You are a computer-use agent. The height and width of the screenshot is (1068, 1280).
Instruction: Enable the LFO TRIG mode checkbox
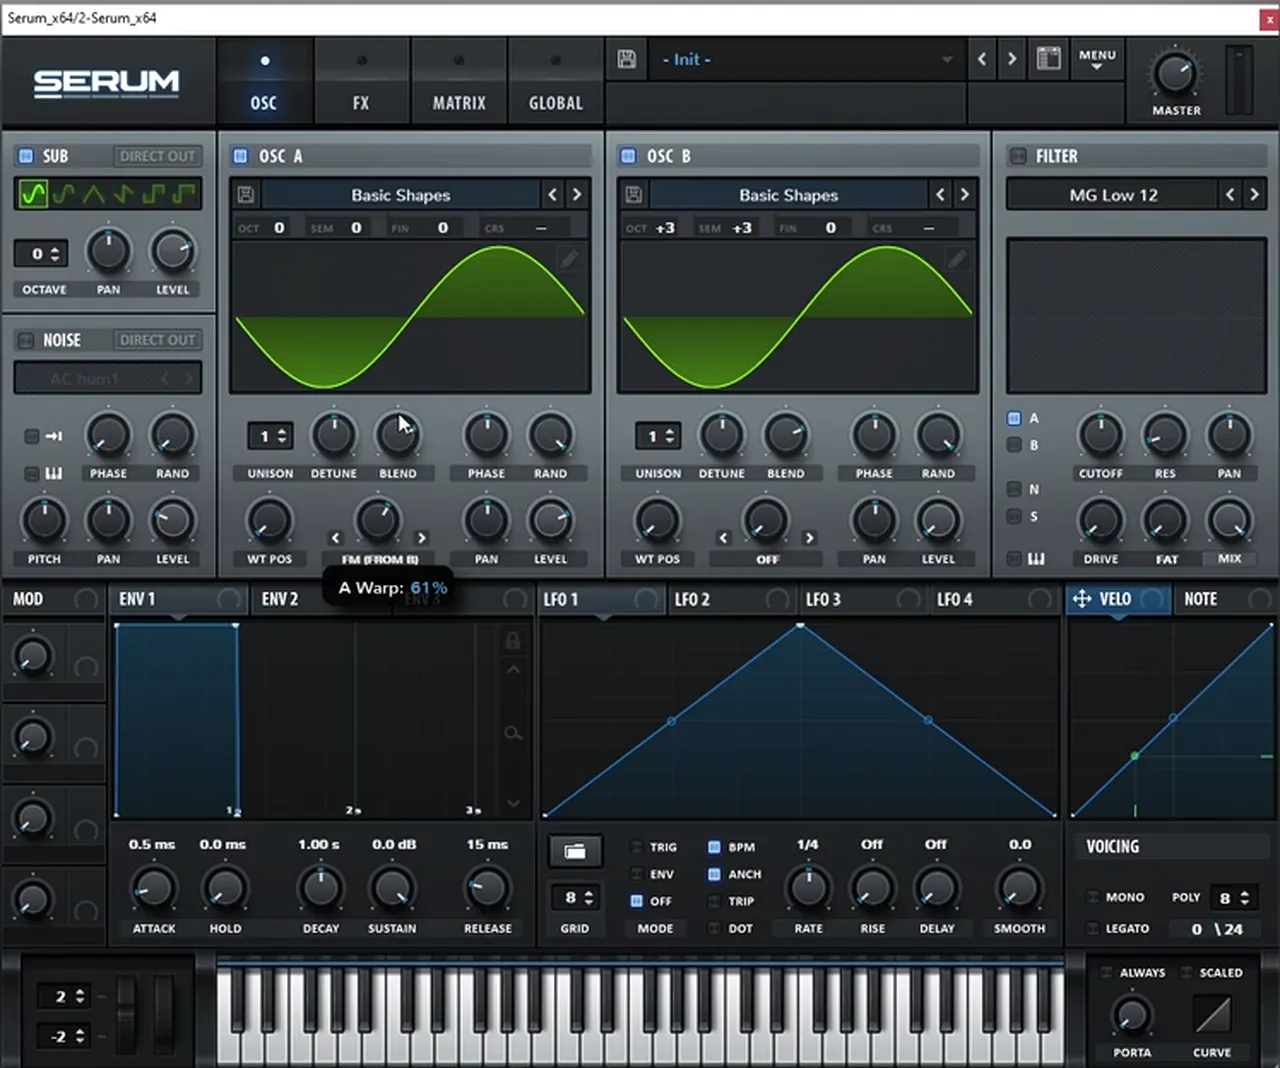(636, 847)
